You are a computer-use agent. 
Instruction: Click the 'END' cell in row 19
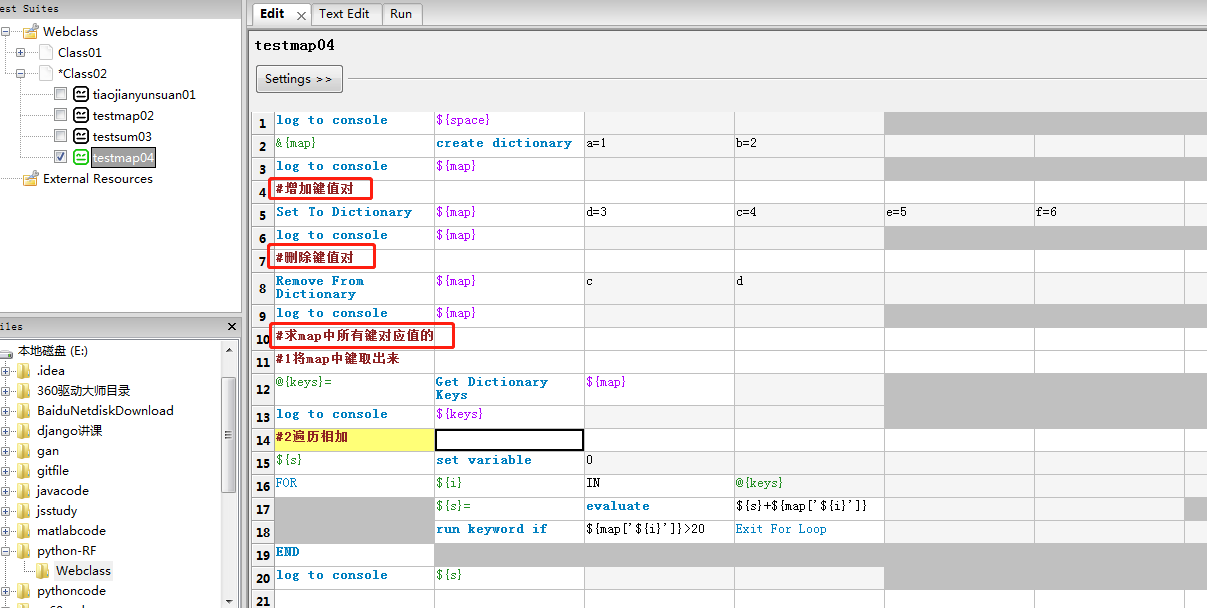tap(354, 553)
